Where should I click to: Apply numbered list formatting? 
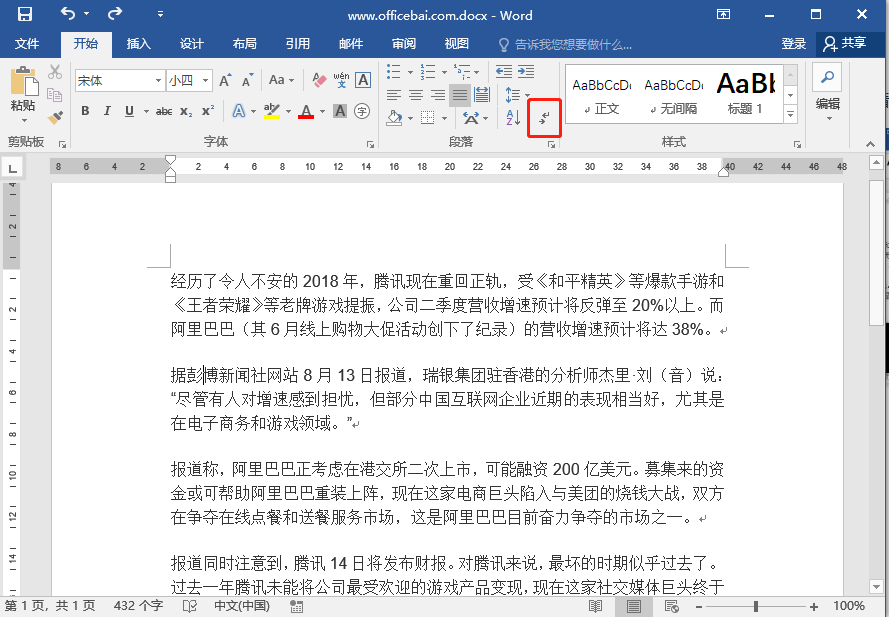(x=427, y=71)
